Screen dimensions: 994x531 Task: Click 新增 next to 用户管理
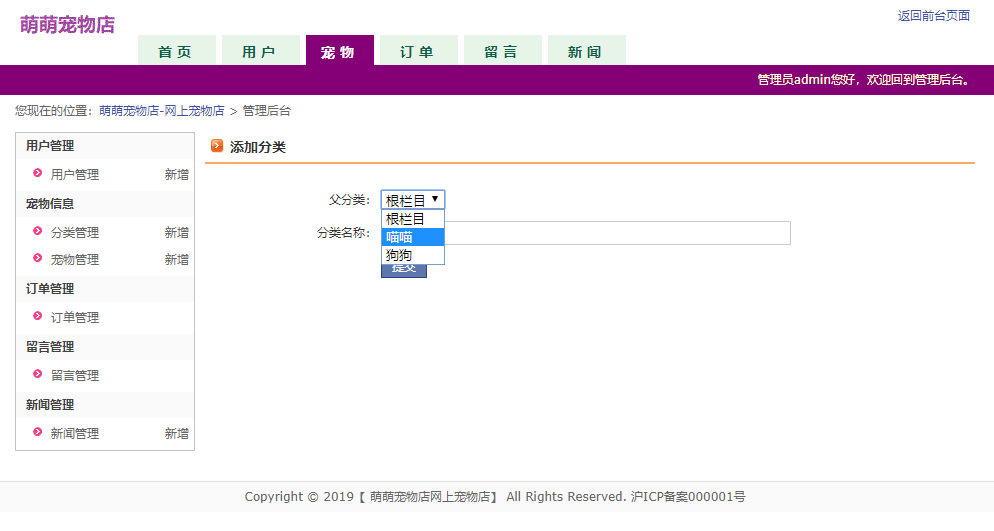(177, 174)
